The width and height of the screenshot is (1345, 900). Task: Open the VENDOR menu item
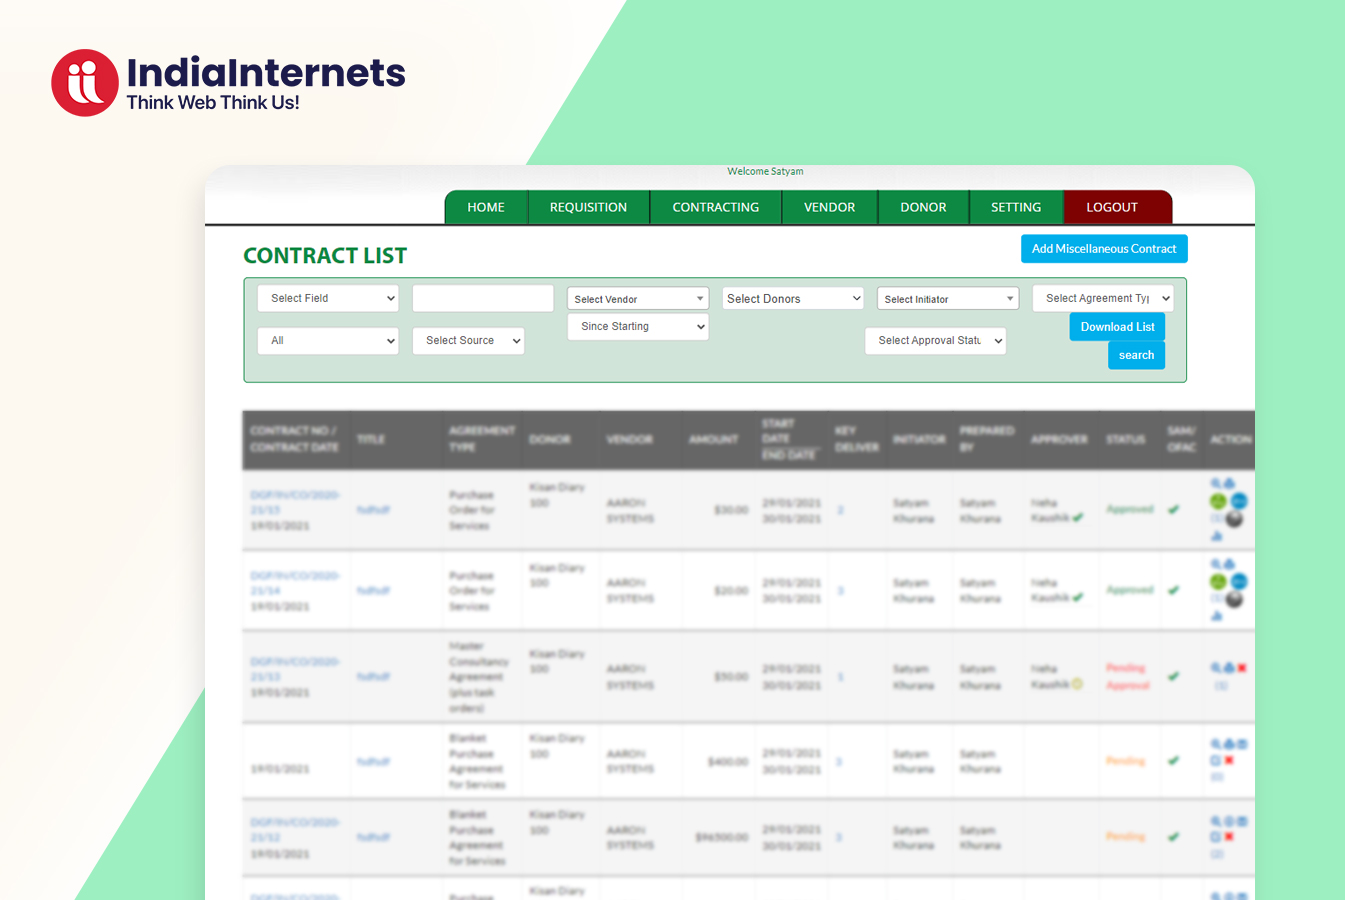point(829,208)
